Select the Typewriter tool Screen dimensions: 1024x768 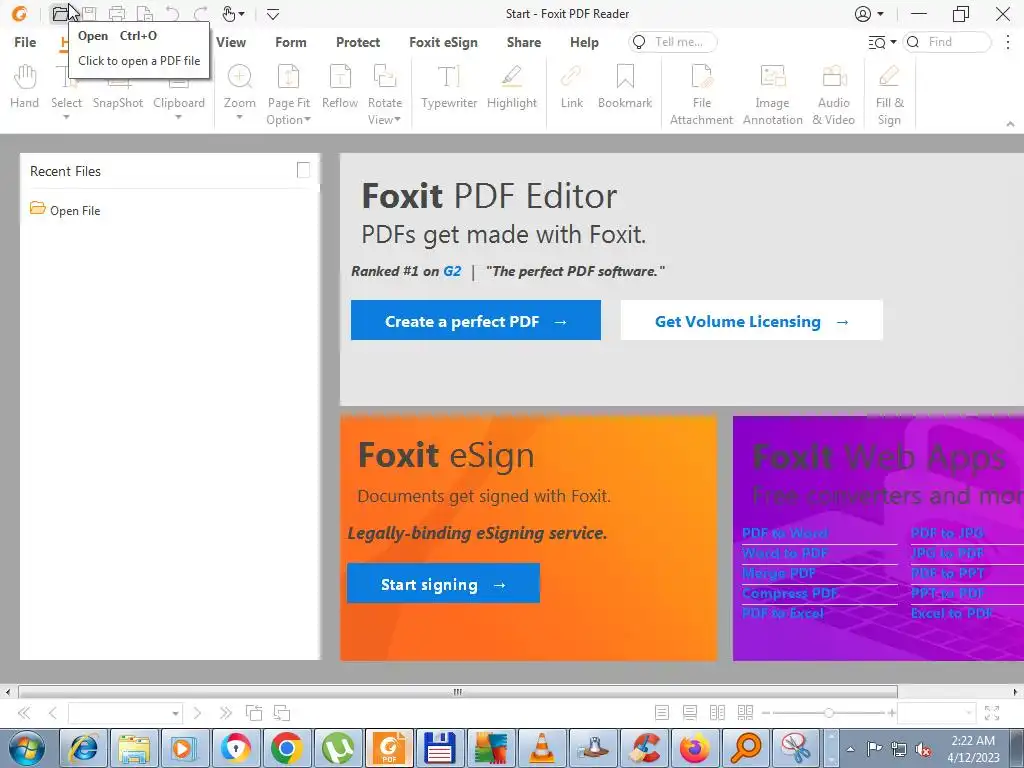449,87
